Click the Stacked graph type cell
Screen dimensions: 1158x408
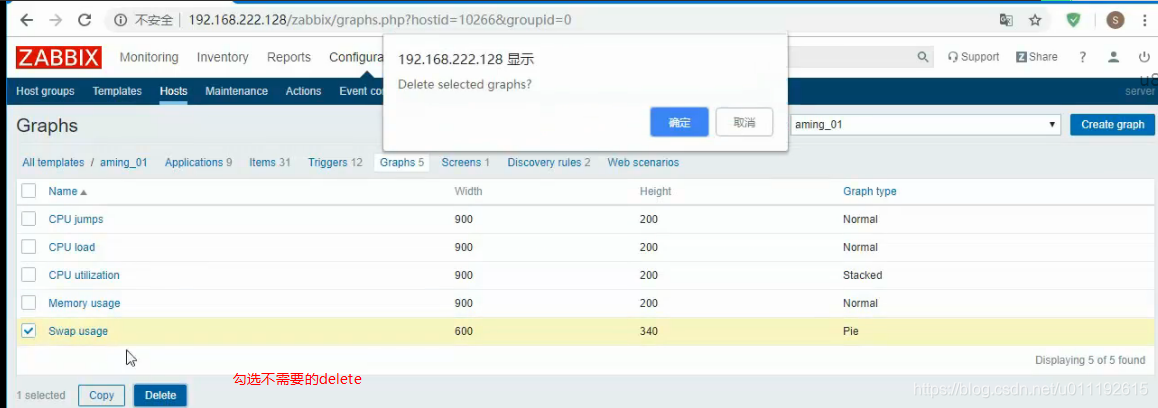click(x=863, y=276)
